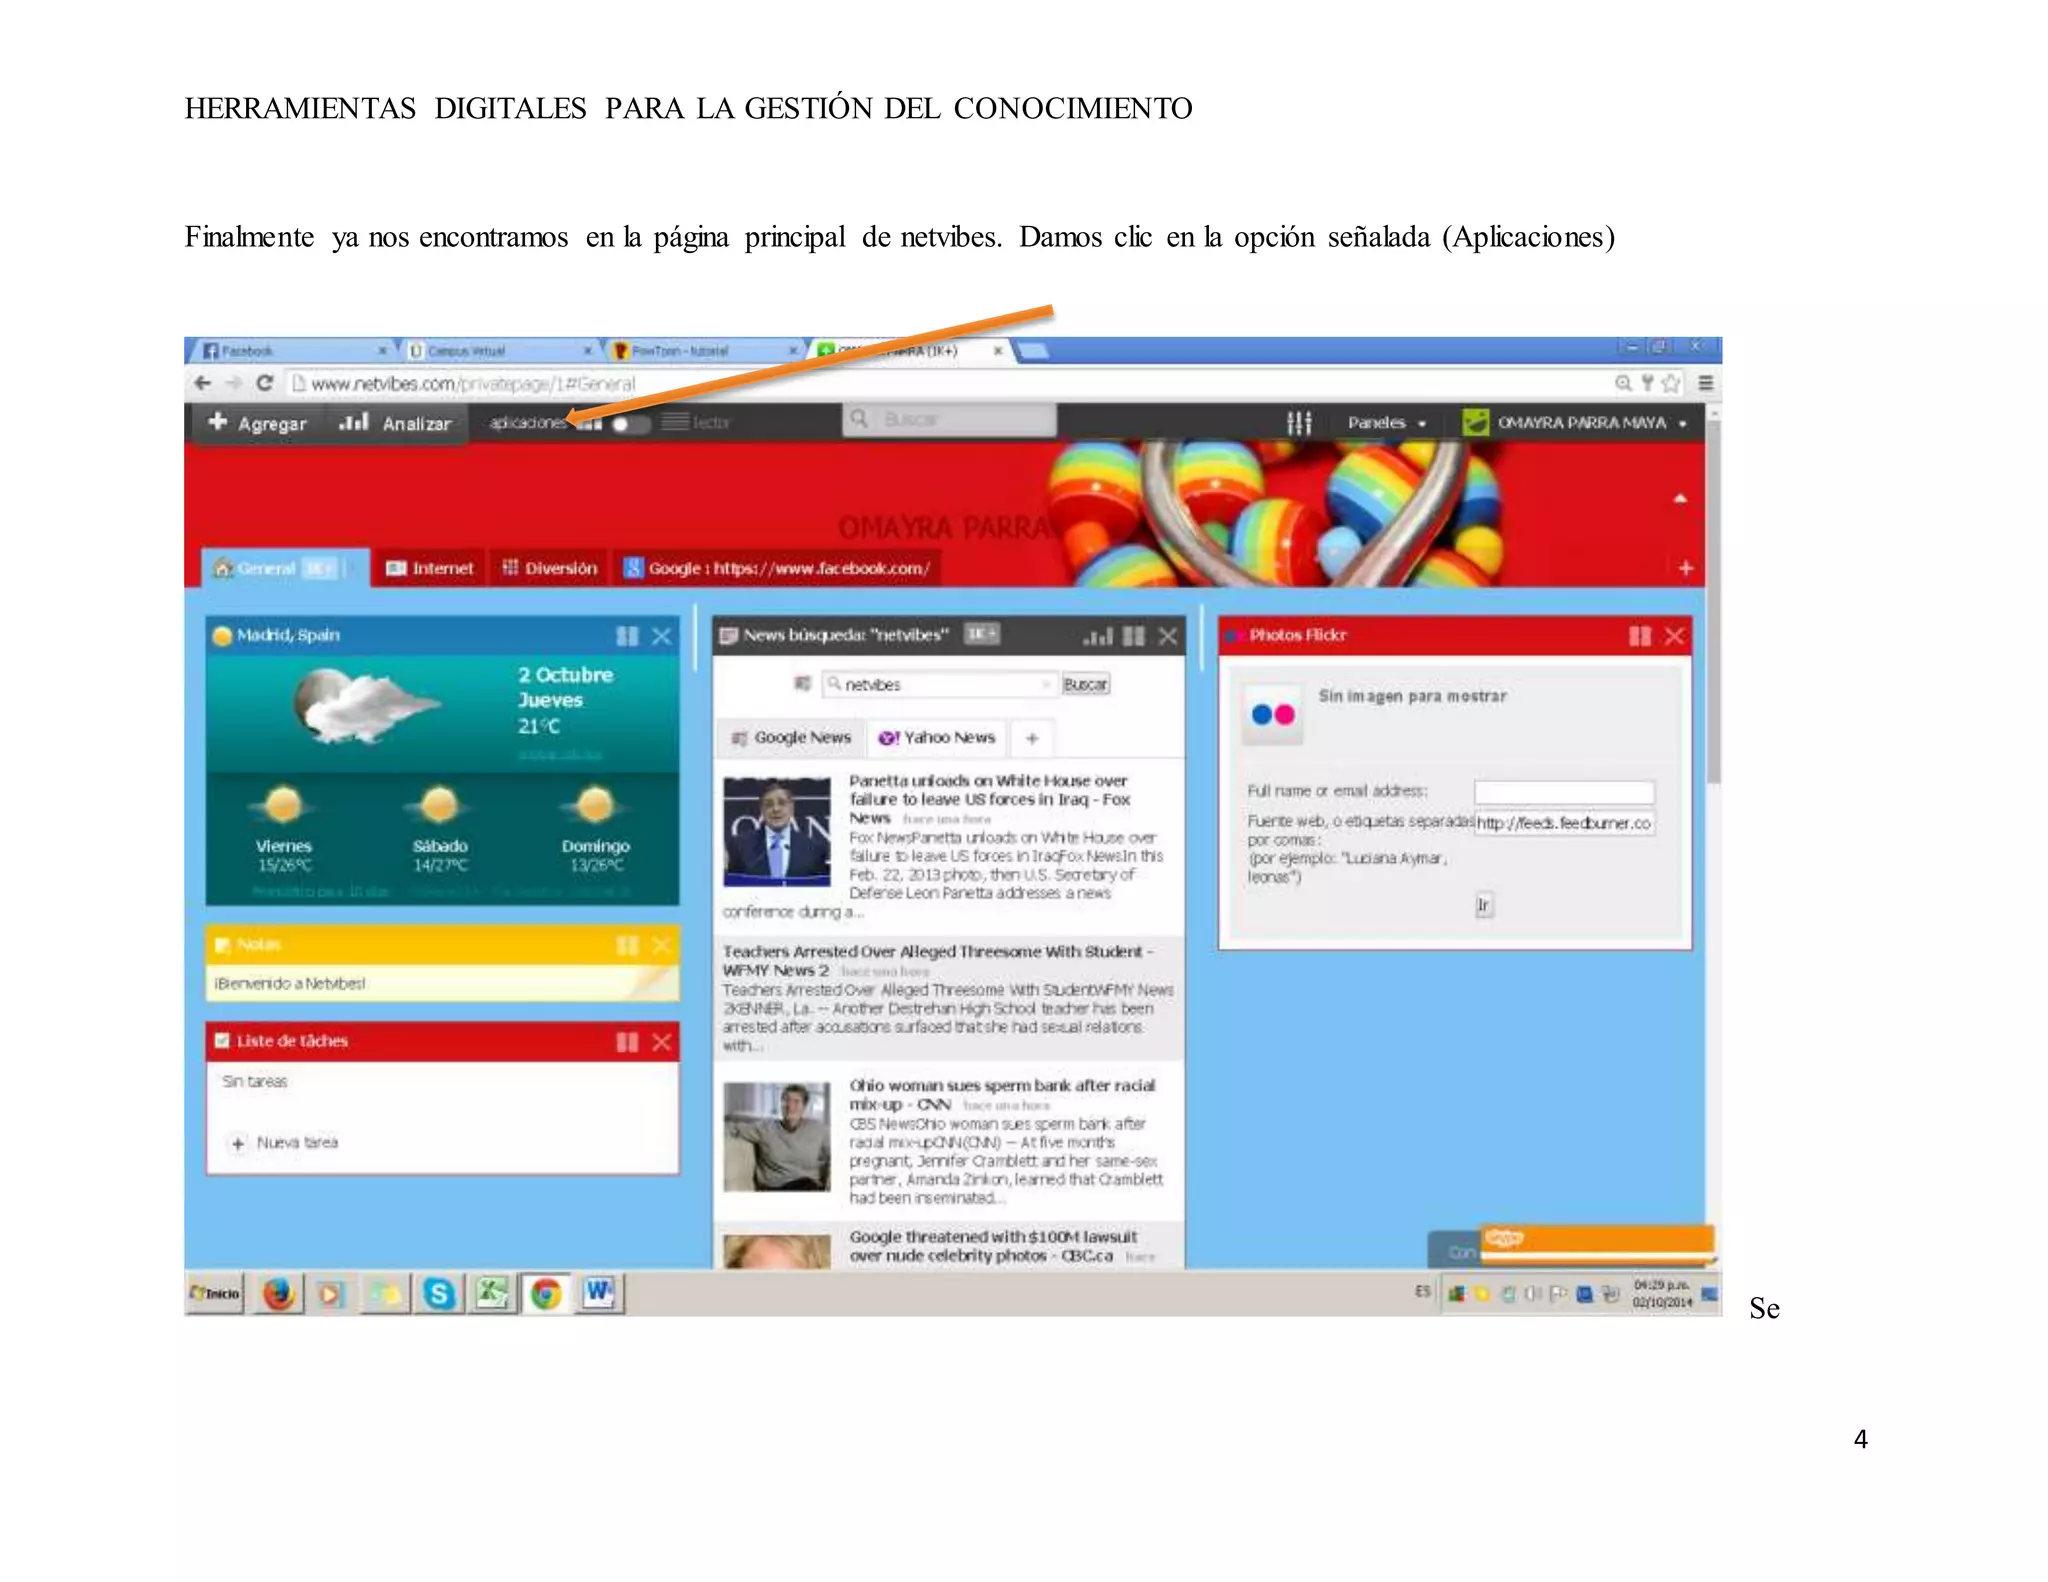Add a new dashboard tab with plus

pos(1685,568)
